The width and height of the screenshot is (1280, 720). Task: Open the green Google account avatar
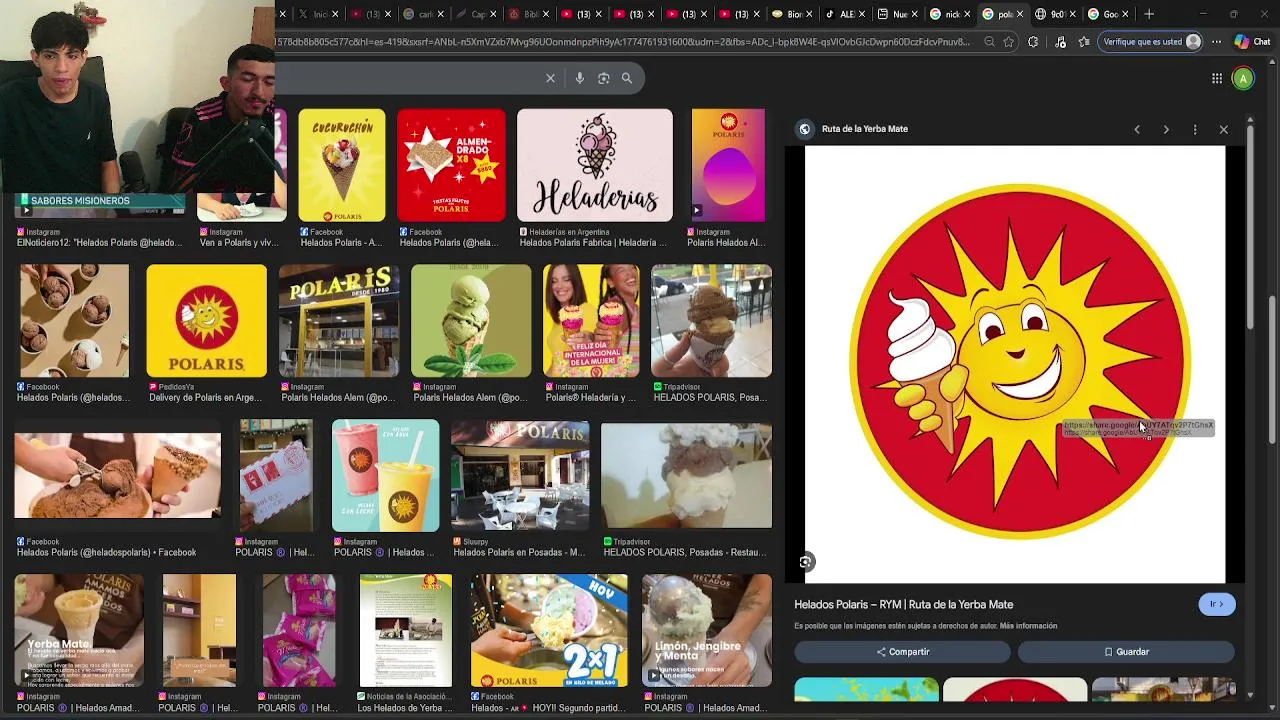click(x=1243, y=78)
